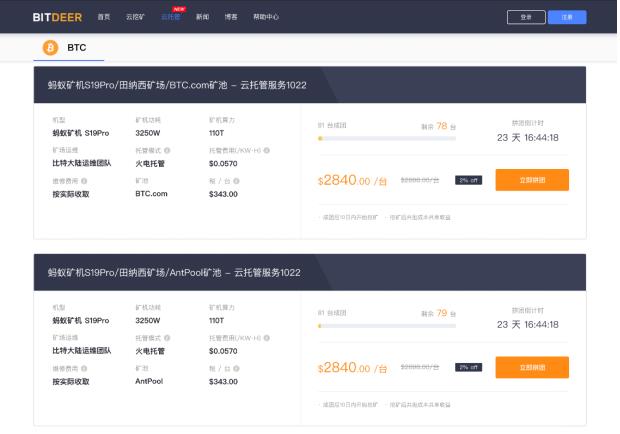Click countdown '23 天 16:44:18' in AntPool card
Viewport: 620px width, 434px height.
(527, 325)
